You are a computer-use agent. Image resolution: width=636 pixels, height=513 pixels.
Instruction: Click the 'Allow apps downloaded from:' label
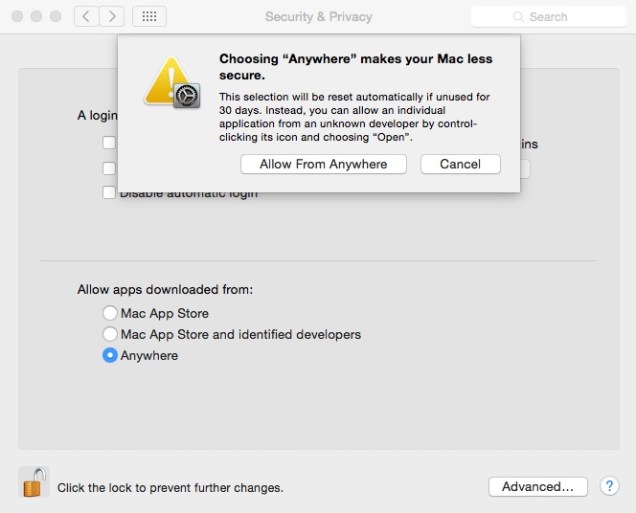pyautogui.click(x=165, y=290)
